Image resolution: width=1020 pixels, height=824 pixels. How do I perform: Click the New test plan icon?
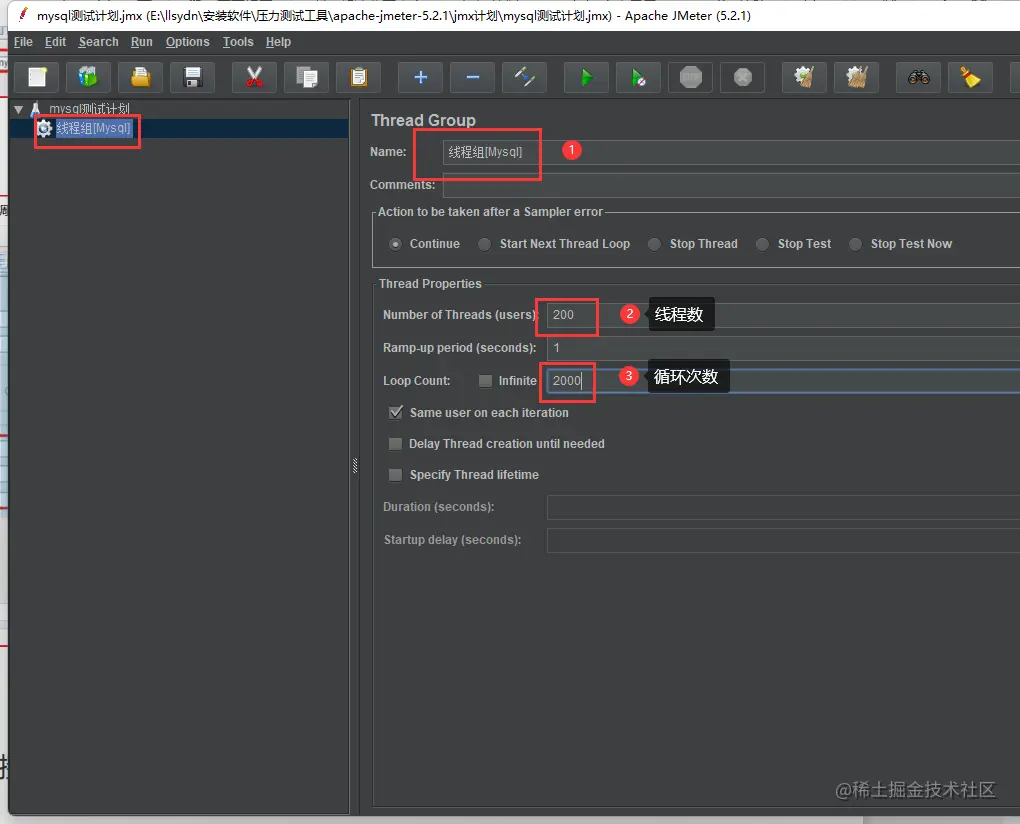coord(37,77)
